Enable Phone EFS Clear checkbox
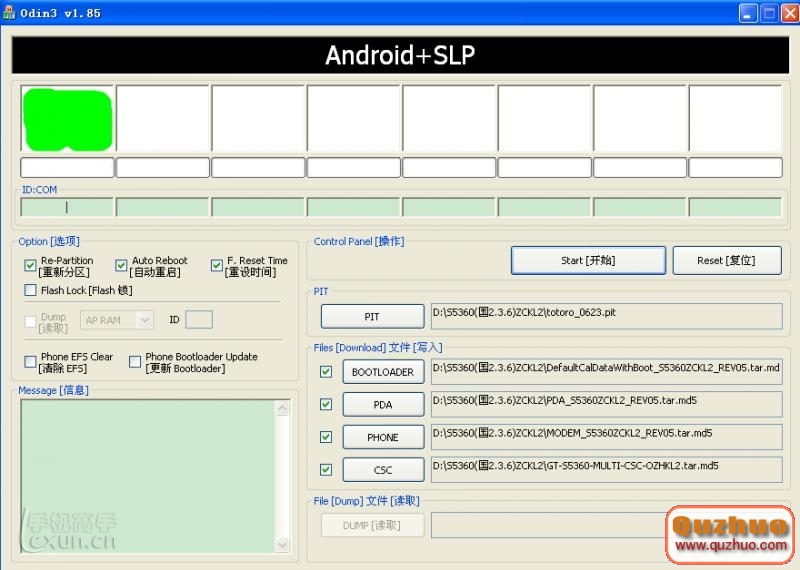Image resolution: width=800 pixels, height=570 pixels. pos(31,362)
